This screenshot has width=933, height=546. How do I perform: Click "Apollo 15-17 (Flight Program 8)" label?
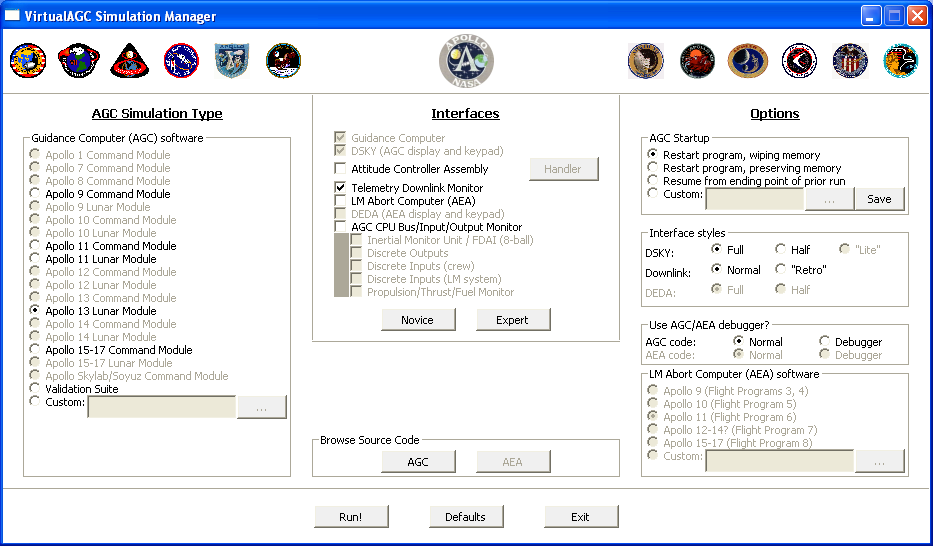(738, 443)
